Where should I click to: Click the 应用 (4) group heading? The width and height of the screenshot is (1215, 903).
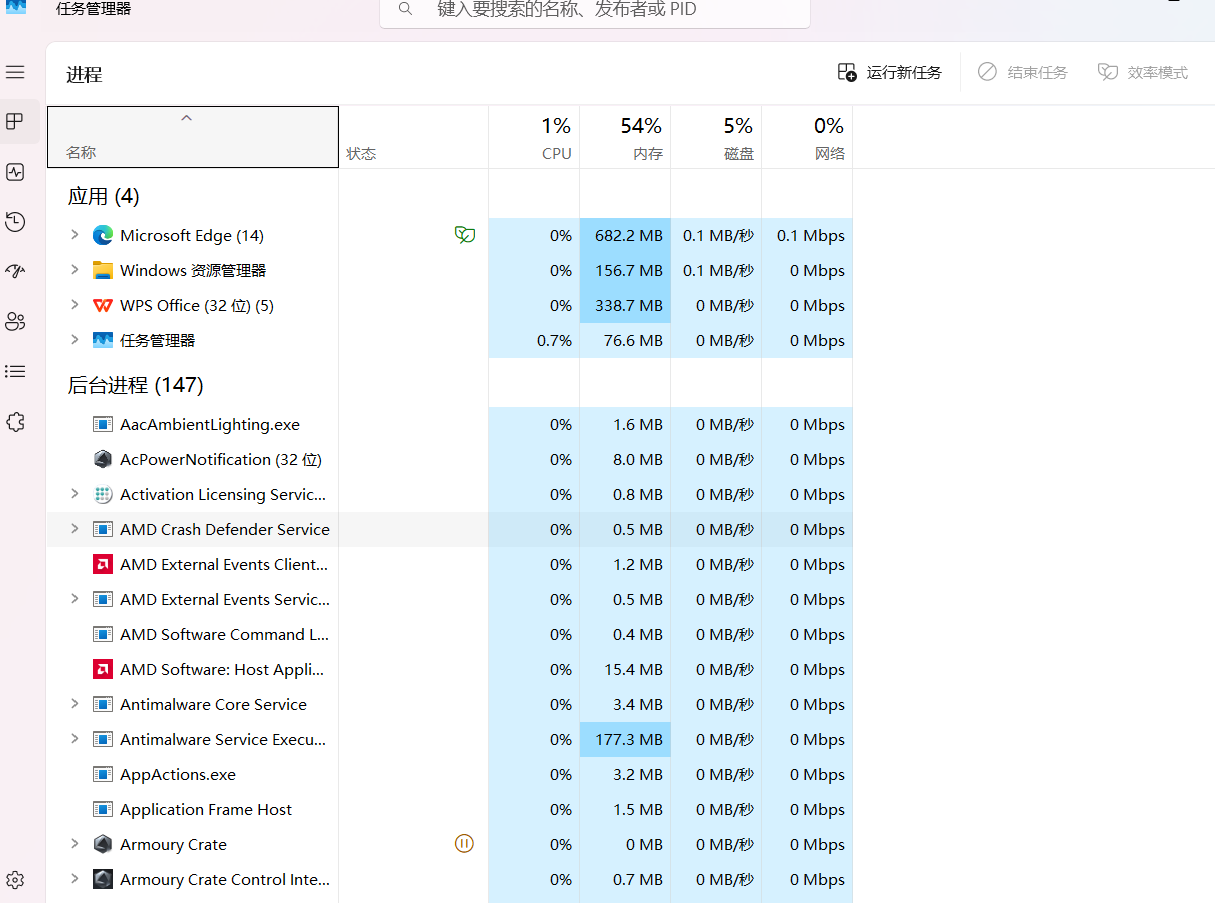point(103,196)
